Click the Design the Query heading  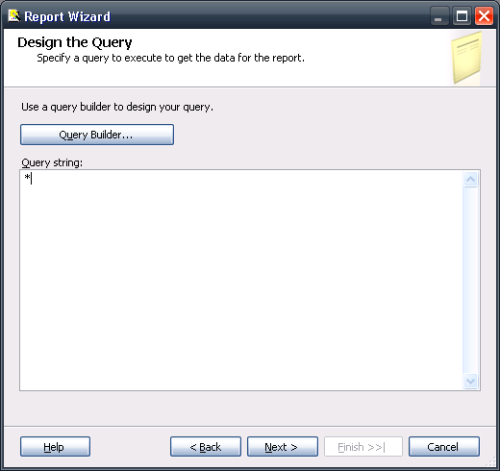tap(75, 43)
